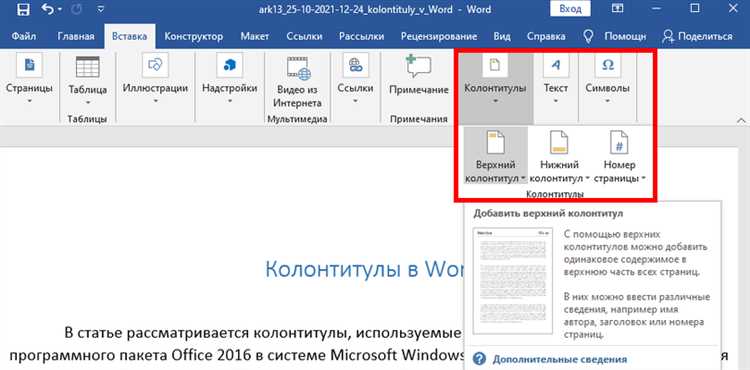The image size is (750, 370).
Task: Collapse the ribbon with chevron
Action: pos(741,120)
